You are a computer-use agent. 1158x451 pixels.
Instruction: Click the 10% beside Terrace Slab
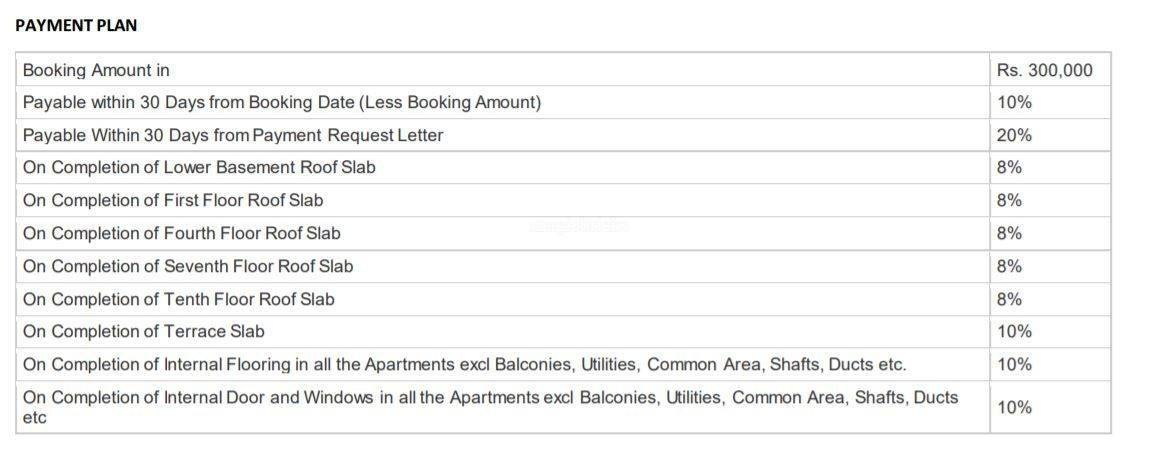coord(1014,331)
